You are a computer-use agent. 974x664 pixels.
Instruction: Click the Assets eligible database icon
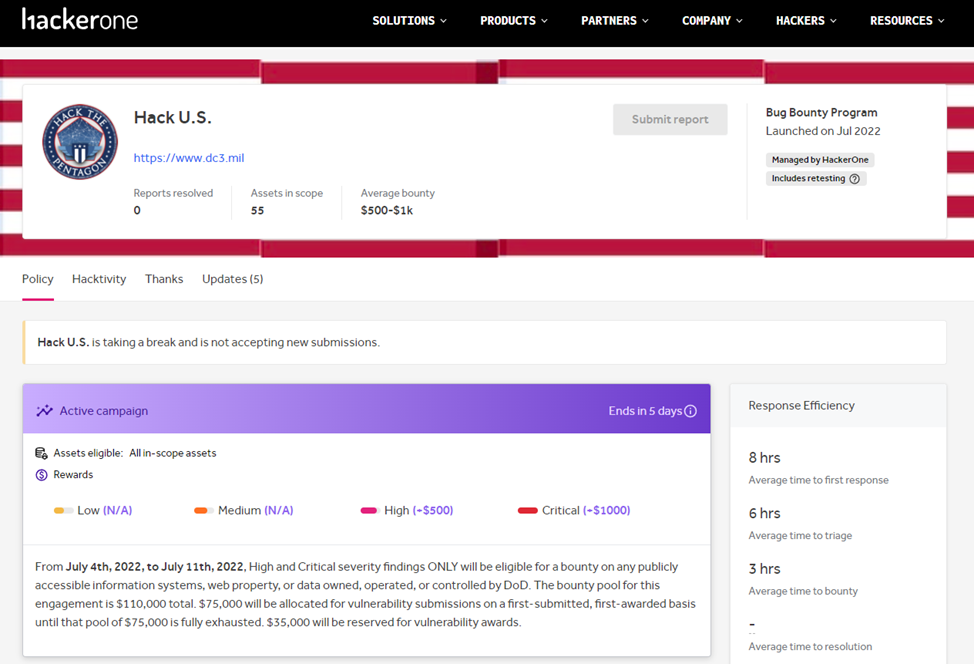(41, 453)
